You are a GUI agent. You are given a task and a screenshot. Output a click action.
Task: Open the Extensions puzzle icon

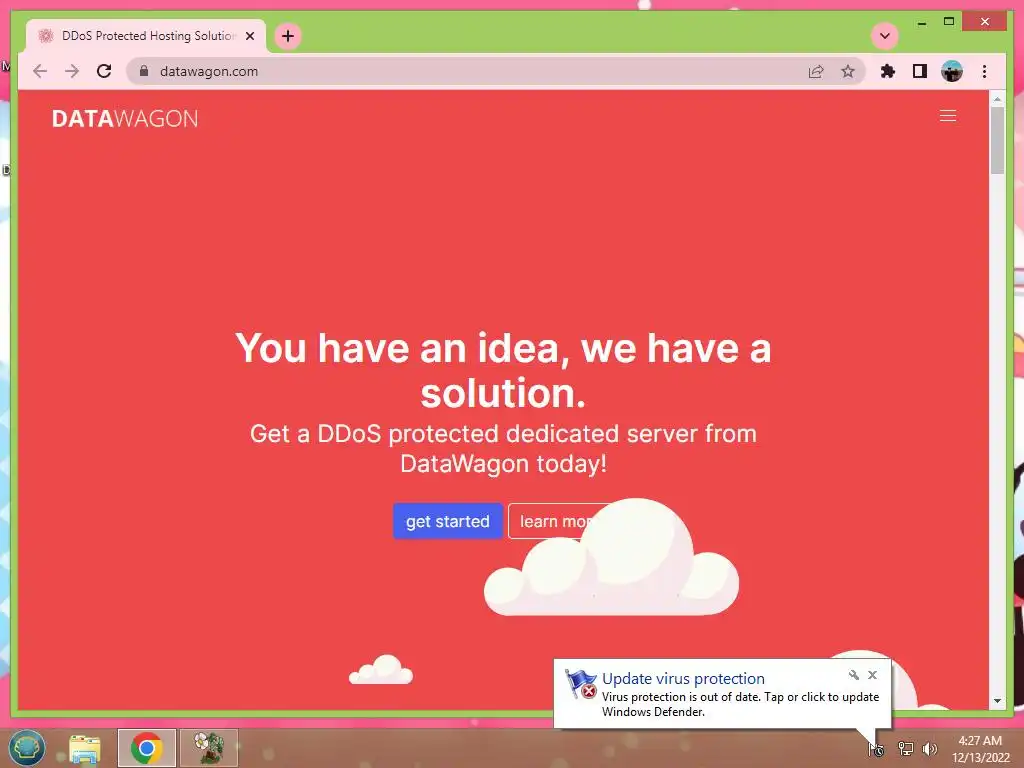coord(888,71)
